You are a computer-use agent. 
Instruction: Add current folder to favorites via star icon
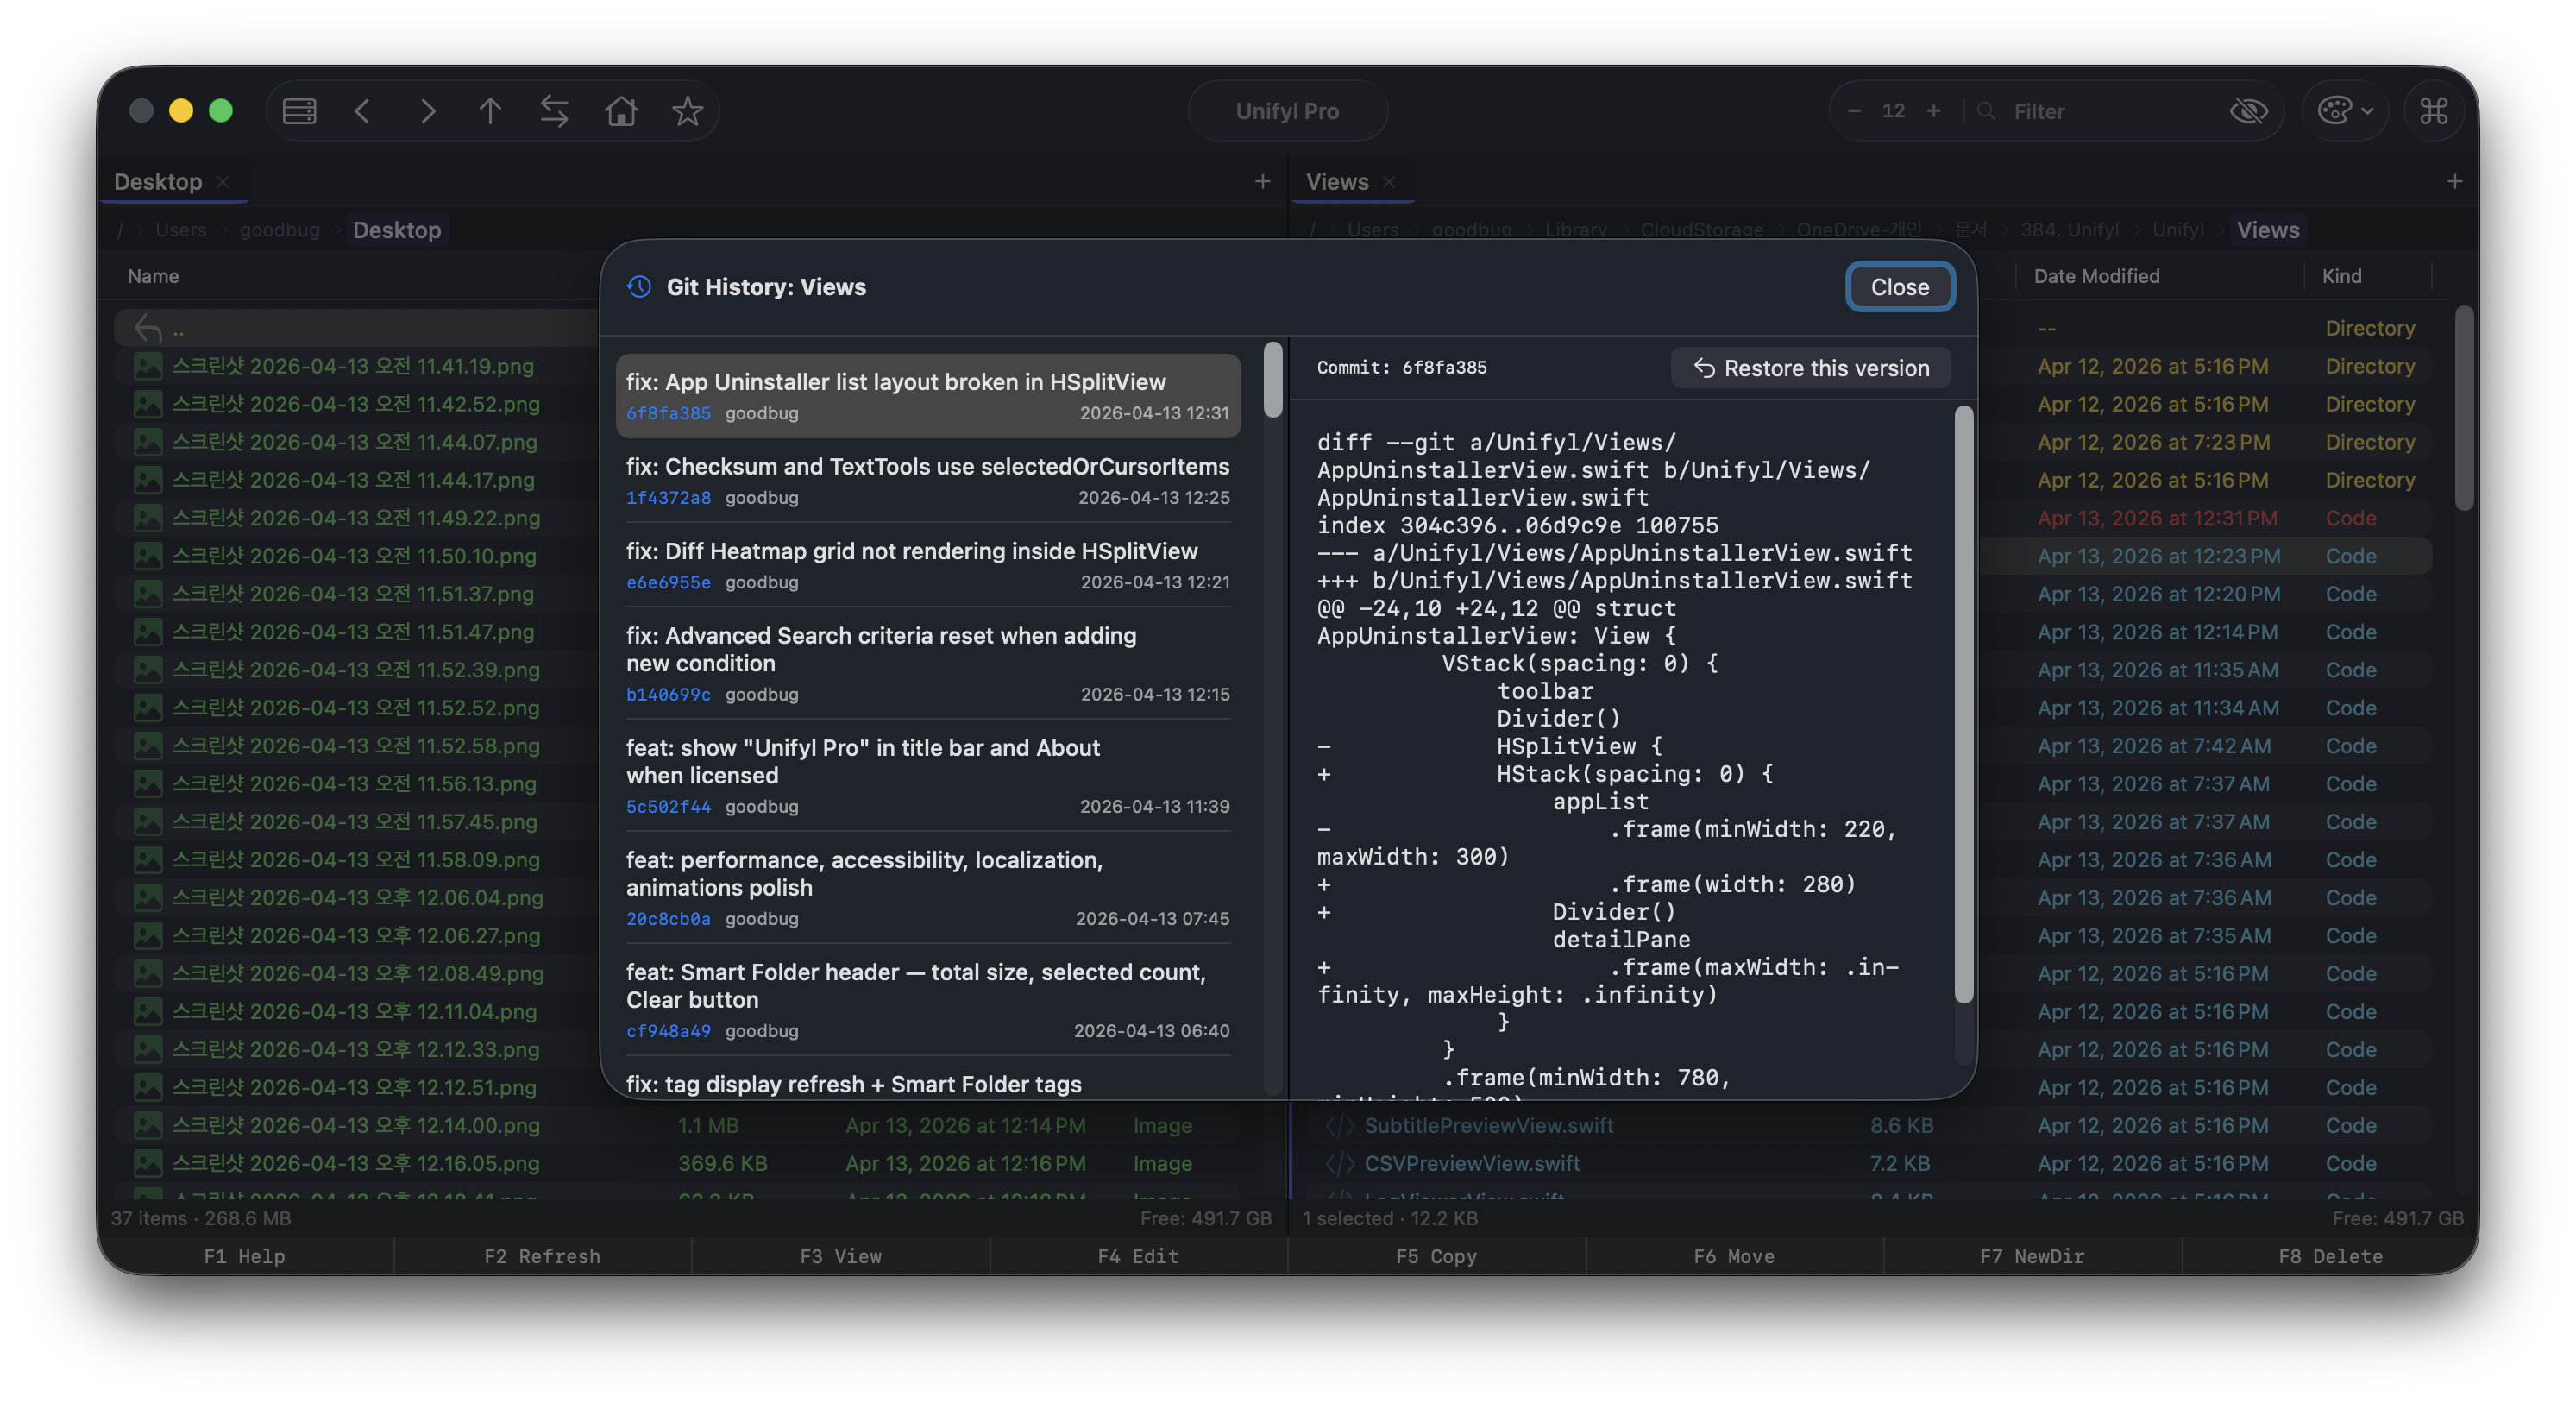pos(687,111)
